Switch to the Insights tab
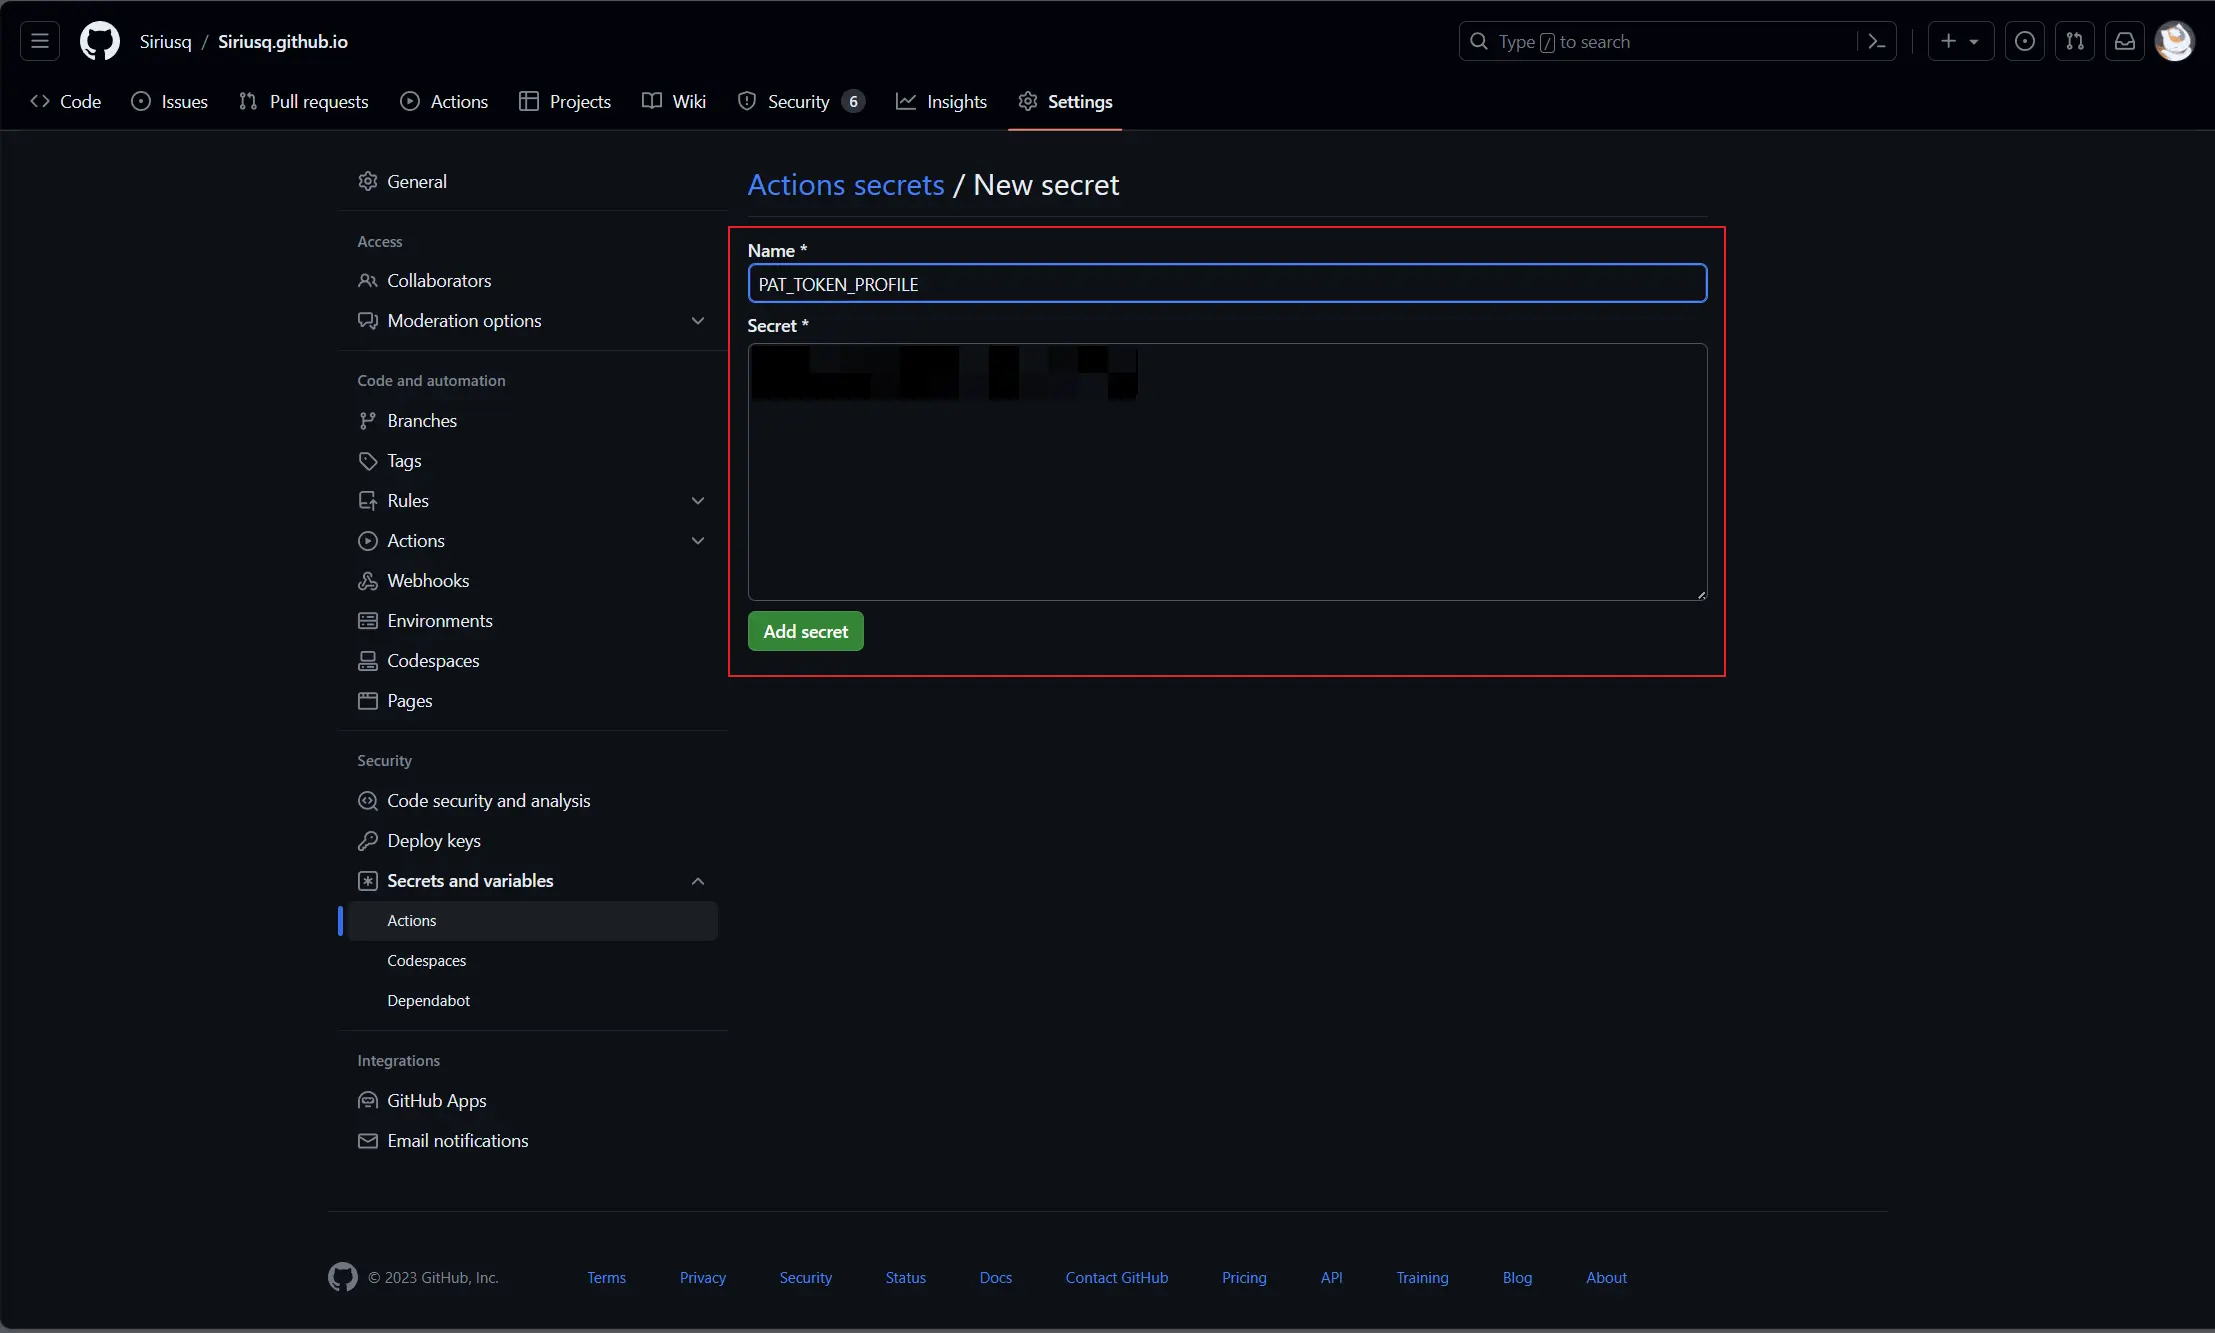This screenshot has width=2215, height=1333. (941, 102)
